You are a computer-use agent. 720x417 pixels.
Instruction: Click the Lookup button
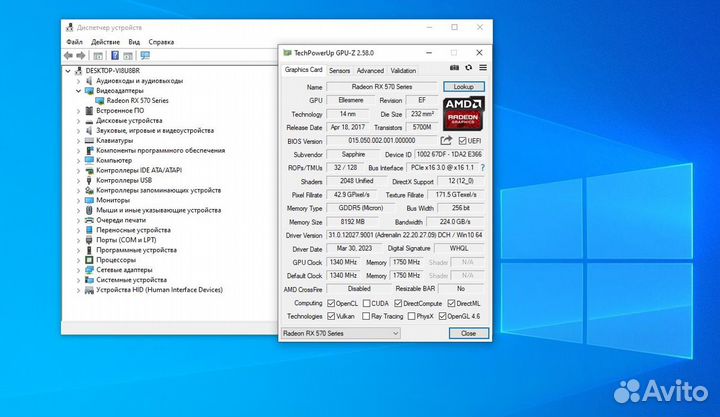(x=463, y=87)
